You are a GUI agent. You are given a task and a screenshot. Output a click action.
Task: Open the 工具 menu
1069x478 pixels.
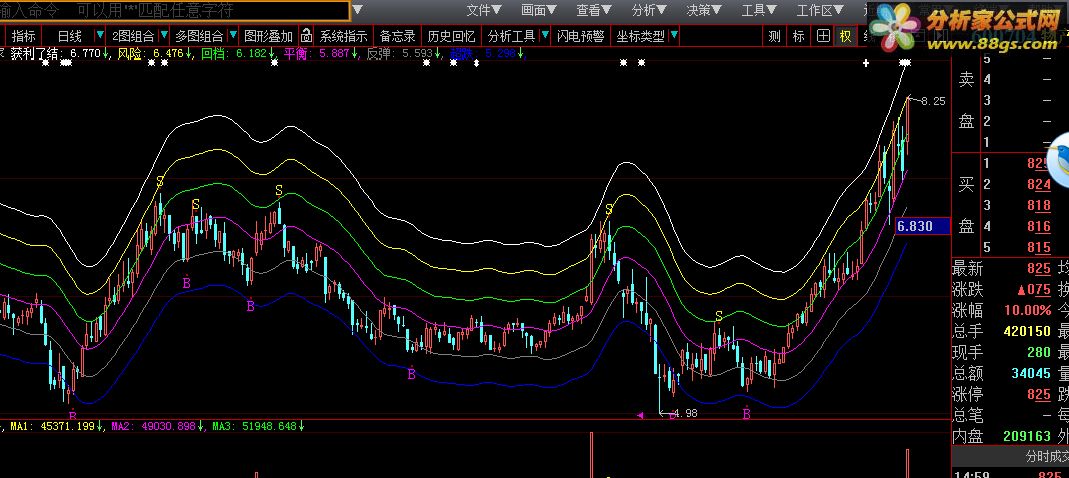click(x=759, y=10)
